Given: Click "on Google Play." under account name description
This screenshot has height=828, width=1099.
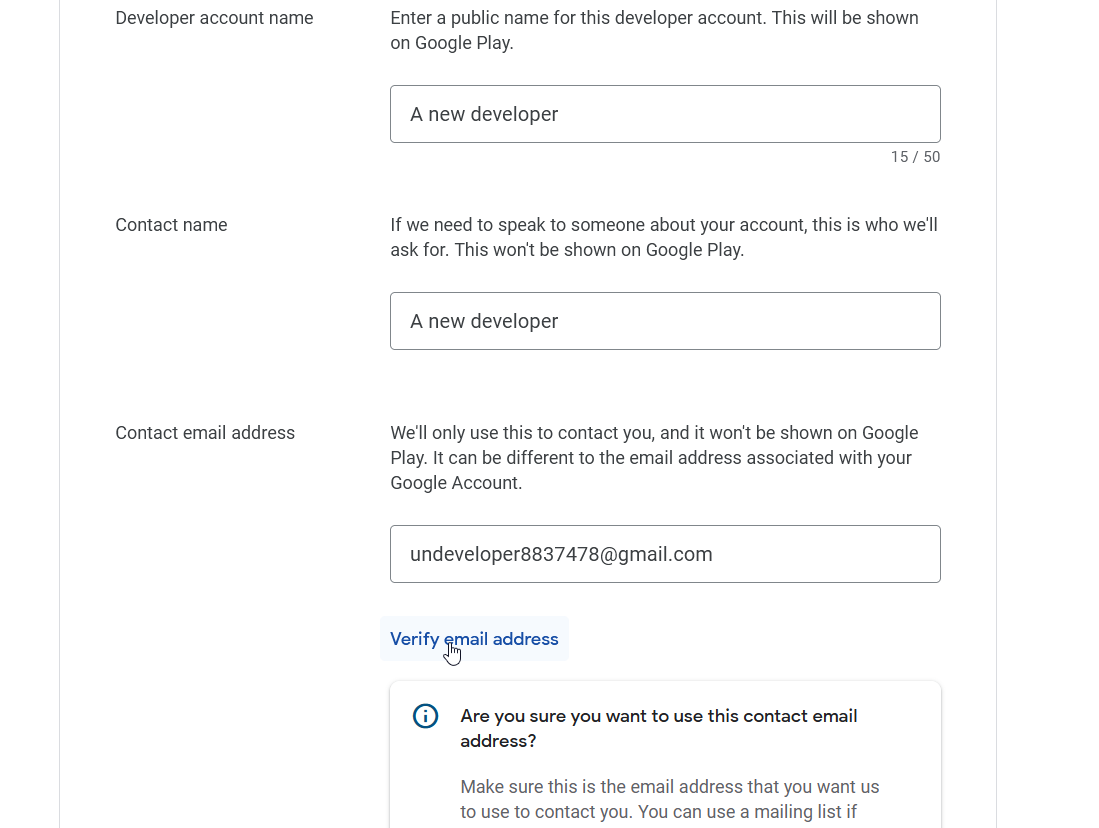Looking at the screenshot, I should click(x=452, y=43).
